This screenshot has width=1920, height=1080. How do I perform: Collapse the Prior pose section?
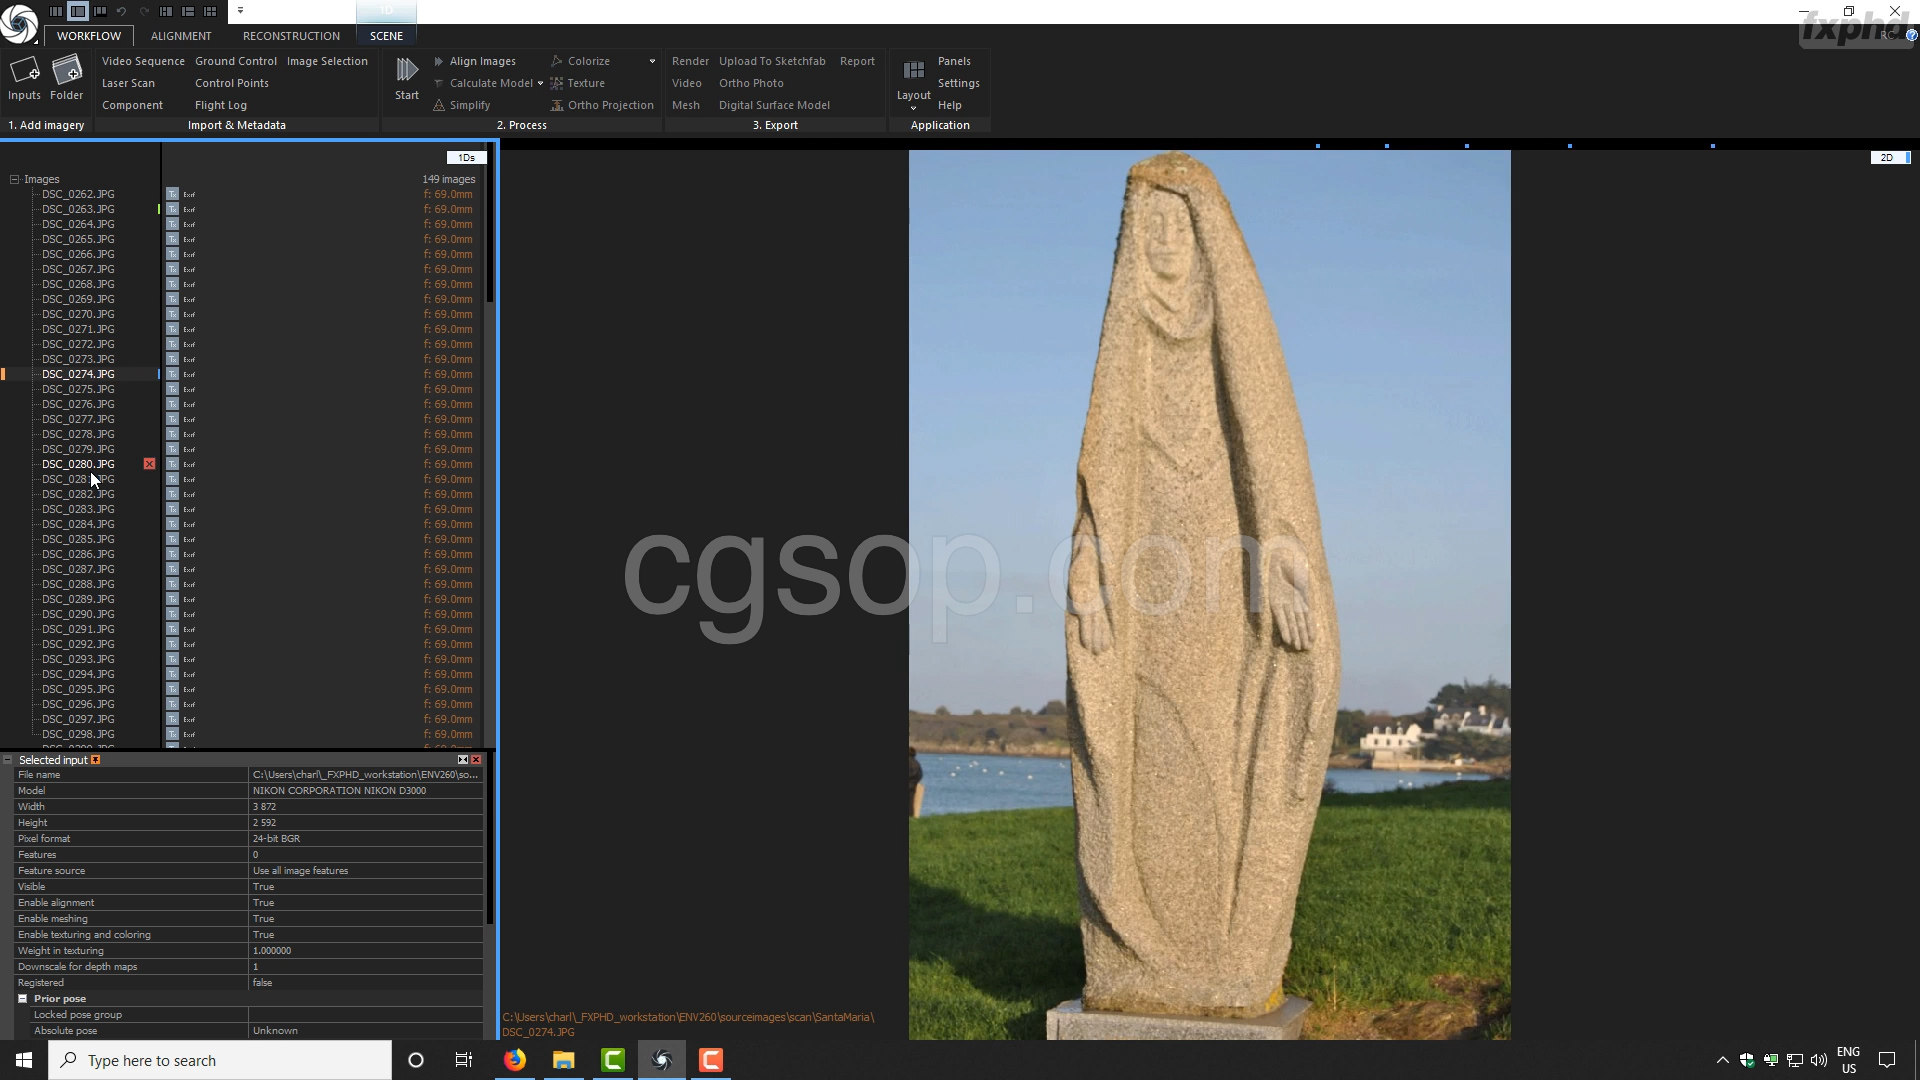pyautogui.click(x=22, y=999)
